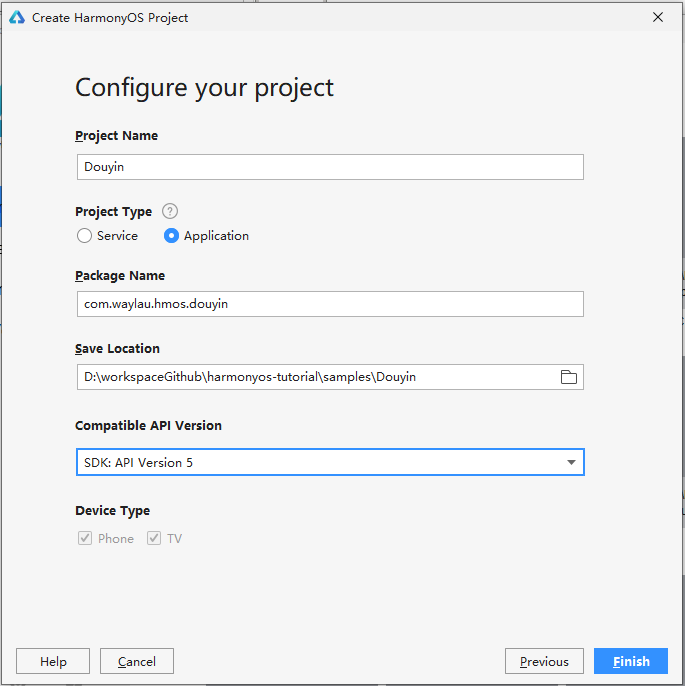Select the Service project type radio button

[84, 236]
